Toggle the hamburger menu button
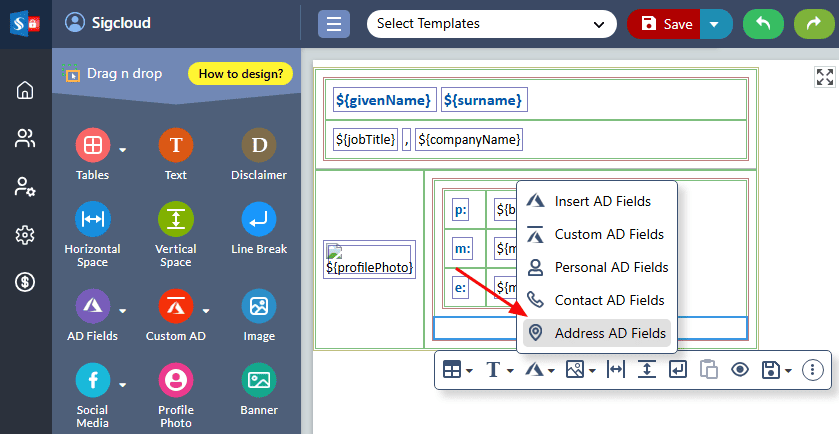 (x=334, y=24)
